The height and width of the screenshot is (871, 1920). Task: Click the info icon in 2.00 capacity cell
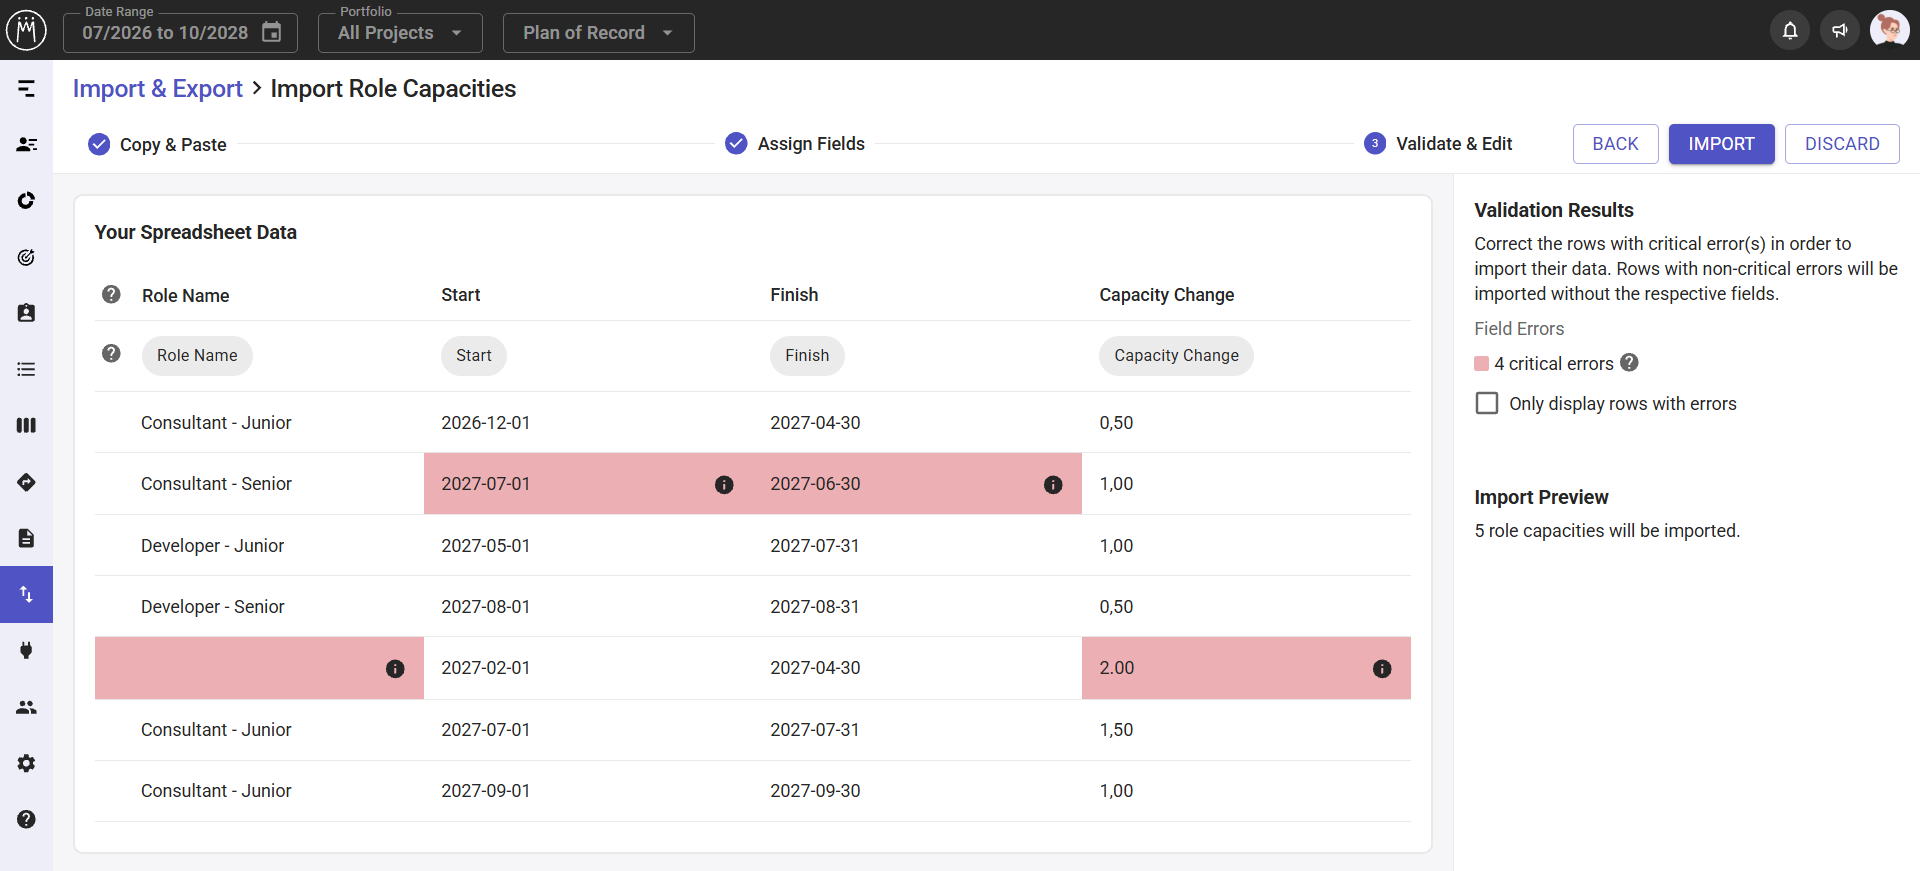coord(1382,669)
